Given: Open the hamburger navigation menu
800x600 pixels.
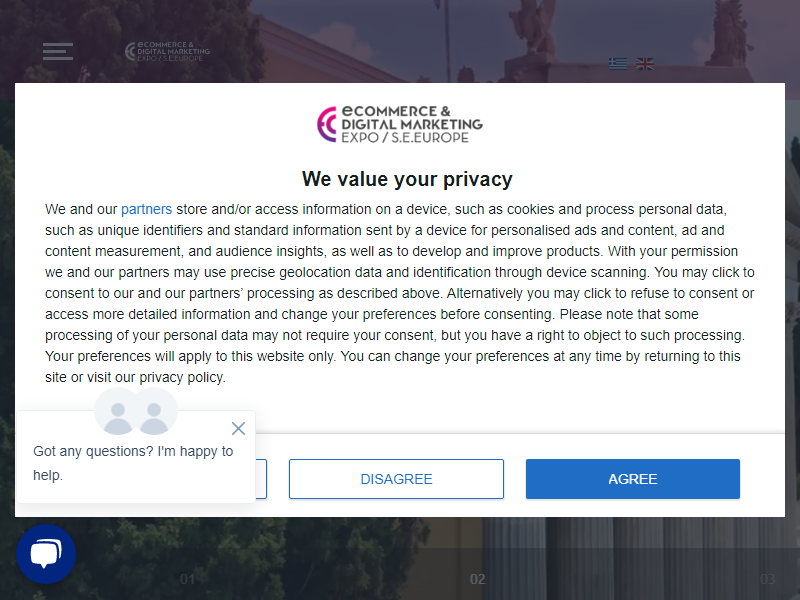Looking at the screenshot, I should pyautogui.click(x=58, y=52).
